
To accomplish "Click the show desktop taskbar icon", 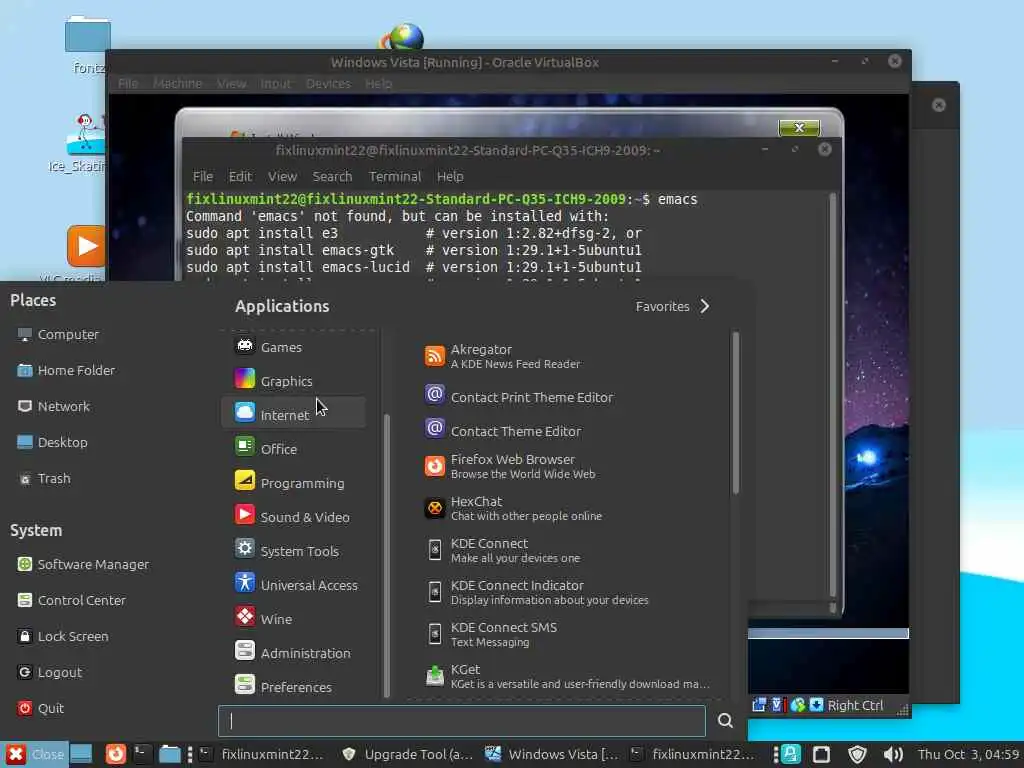I will [81, 754].
